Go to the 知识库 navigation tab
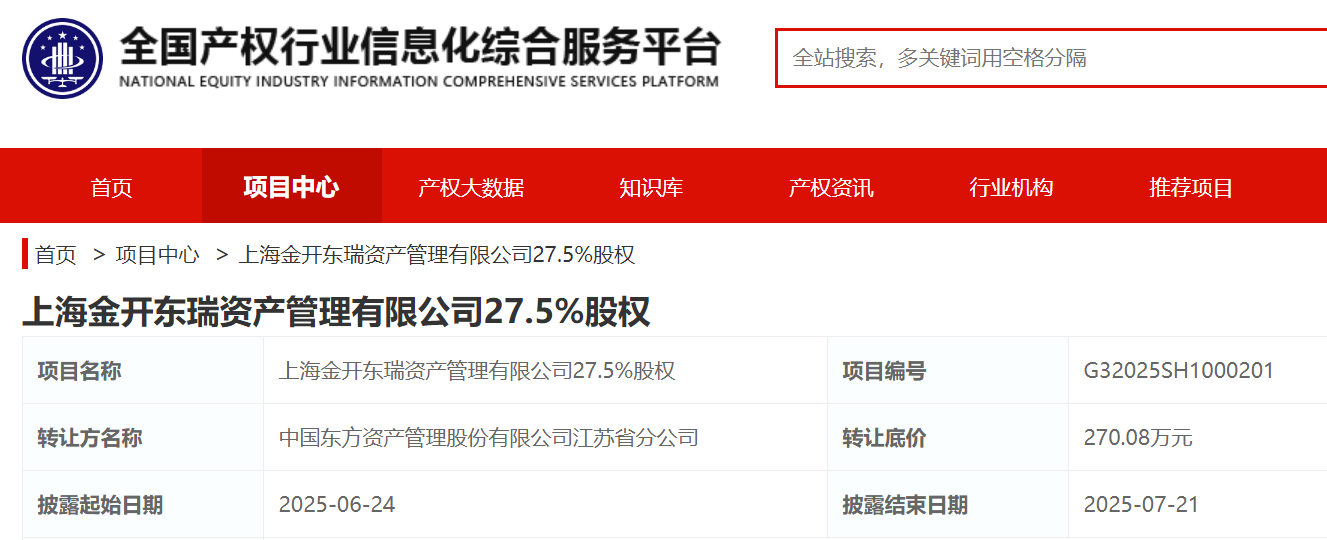Viewport: 1327px width, 540px height. tap(651, 187)
